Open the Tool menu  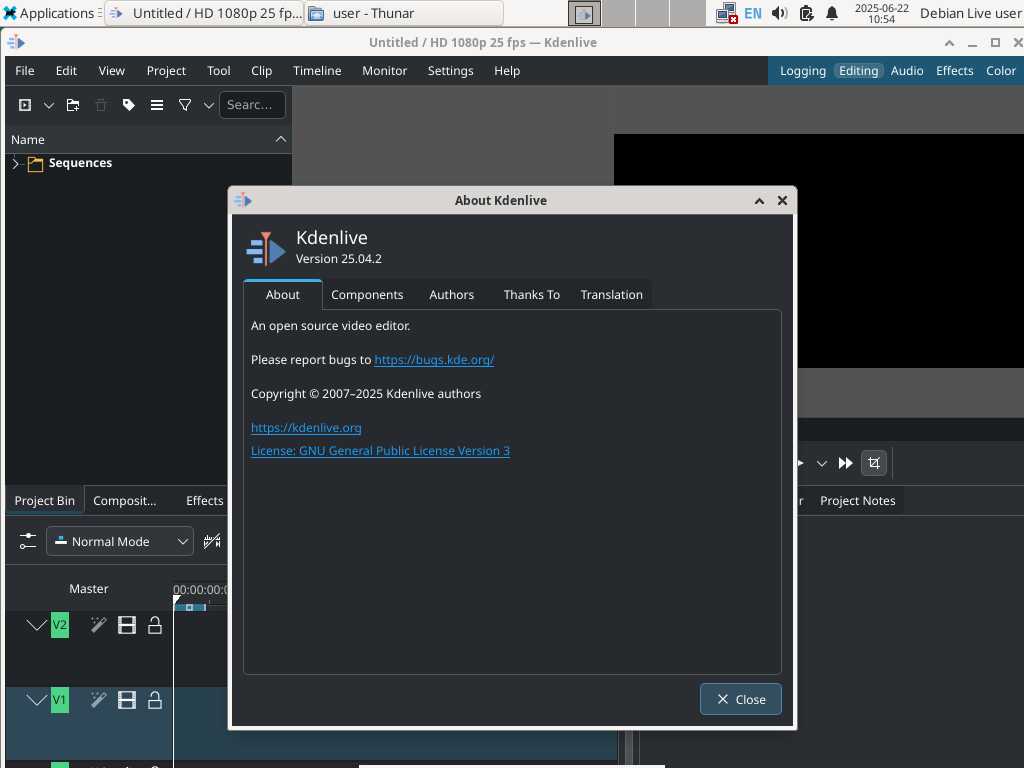pyautogui.click(x=219, y=71)
